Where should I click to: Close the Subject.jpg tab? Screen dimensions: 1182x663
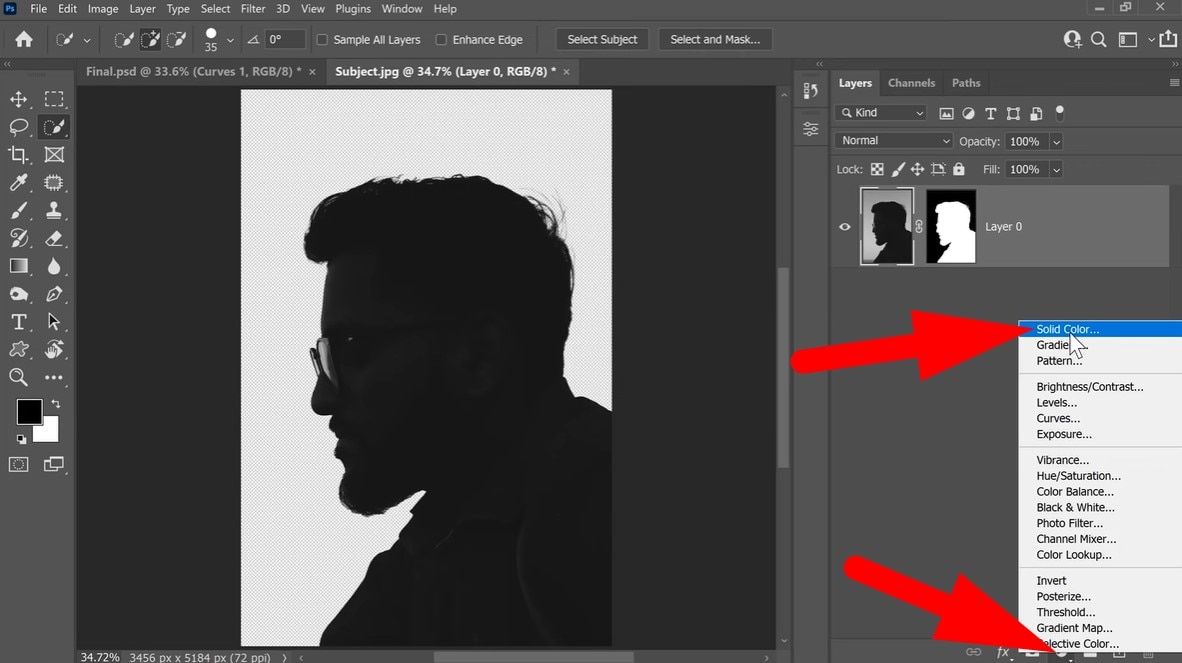pos(566,72)
